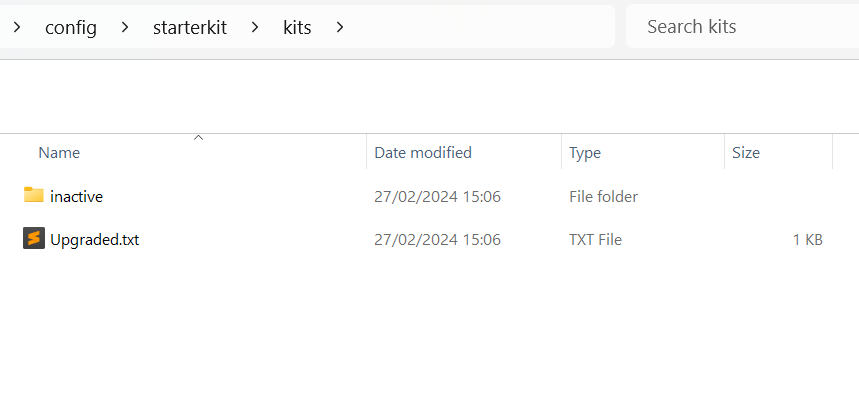Click the kits breadcrumb segment
Viewport: 859px width, 414px height.
[297, 27]
